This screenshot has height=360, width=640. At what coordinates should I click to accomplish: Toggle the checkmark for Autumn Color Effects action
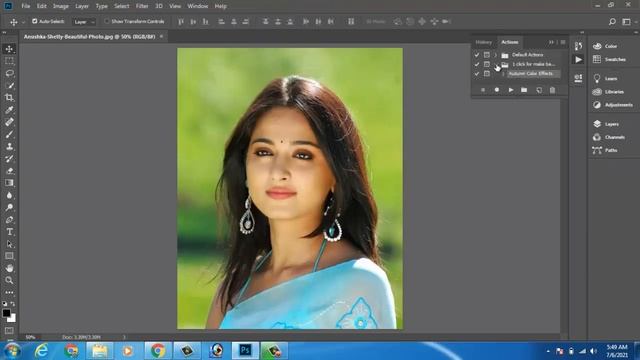477,73
